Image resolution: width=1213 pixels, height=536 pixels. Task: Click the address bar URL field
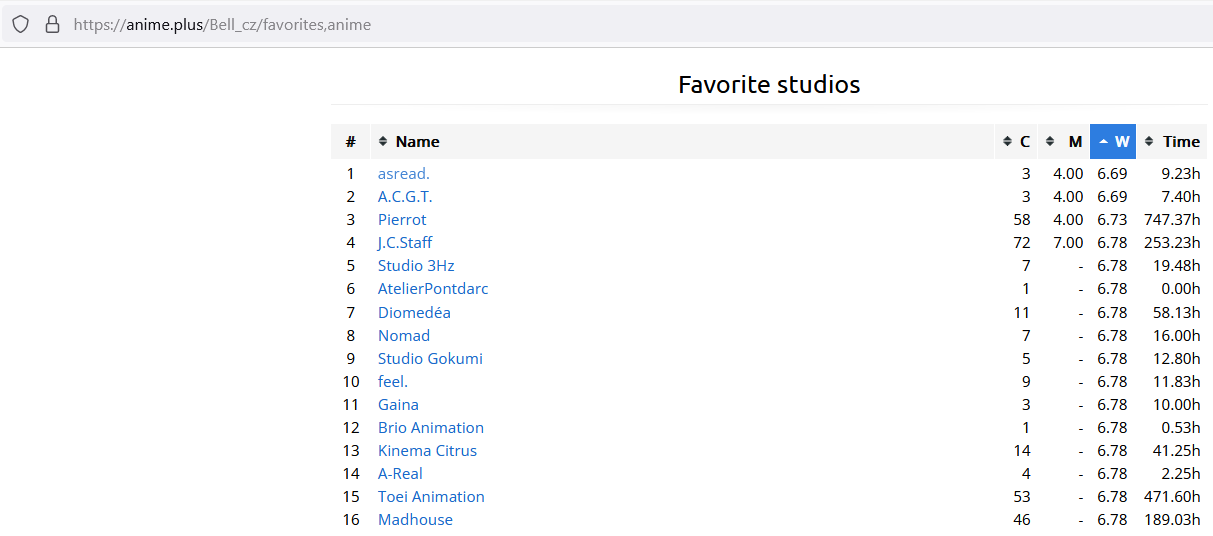pyautogui.click(x=600, y=24)
